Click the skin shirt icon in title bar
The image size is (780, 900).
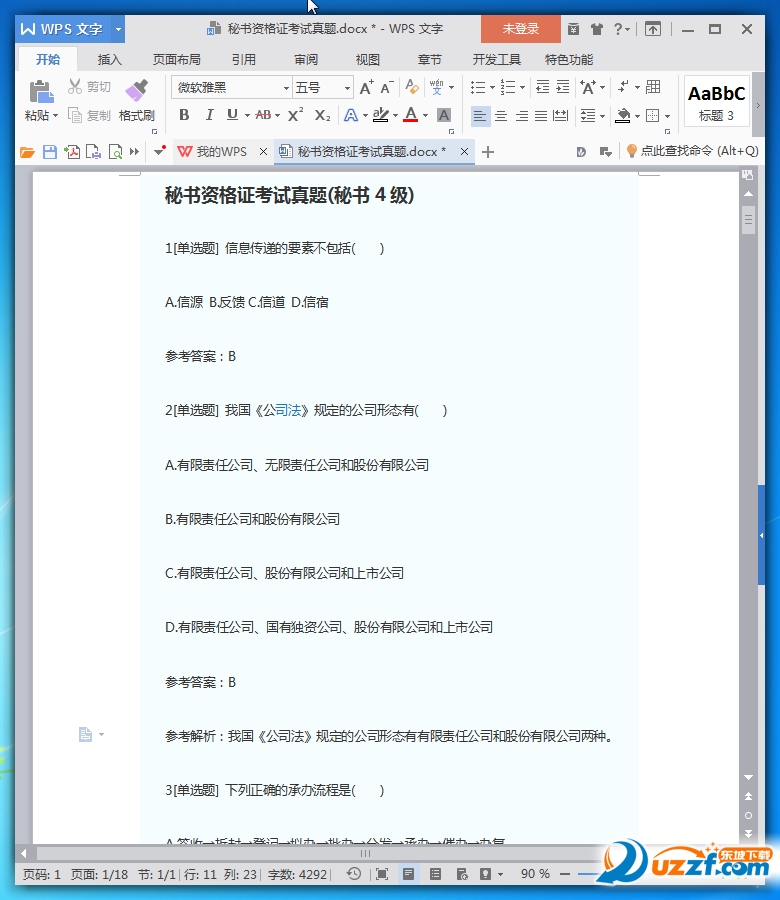tap(597, 29)
